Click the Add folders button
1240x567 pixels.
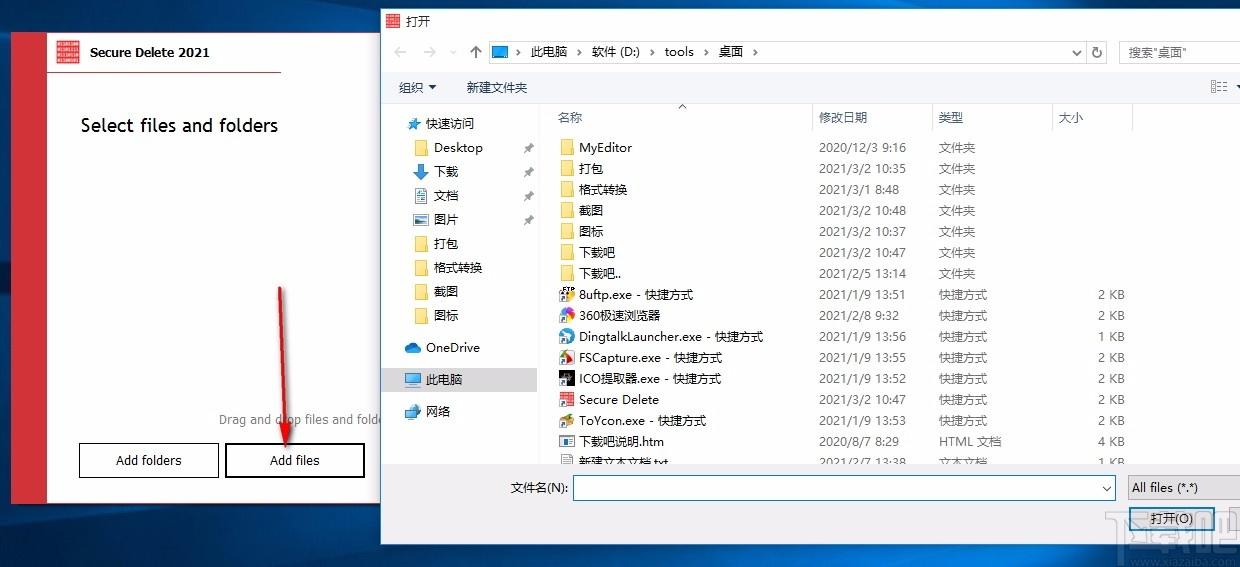point(149,461)
